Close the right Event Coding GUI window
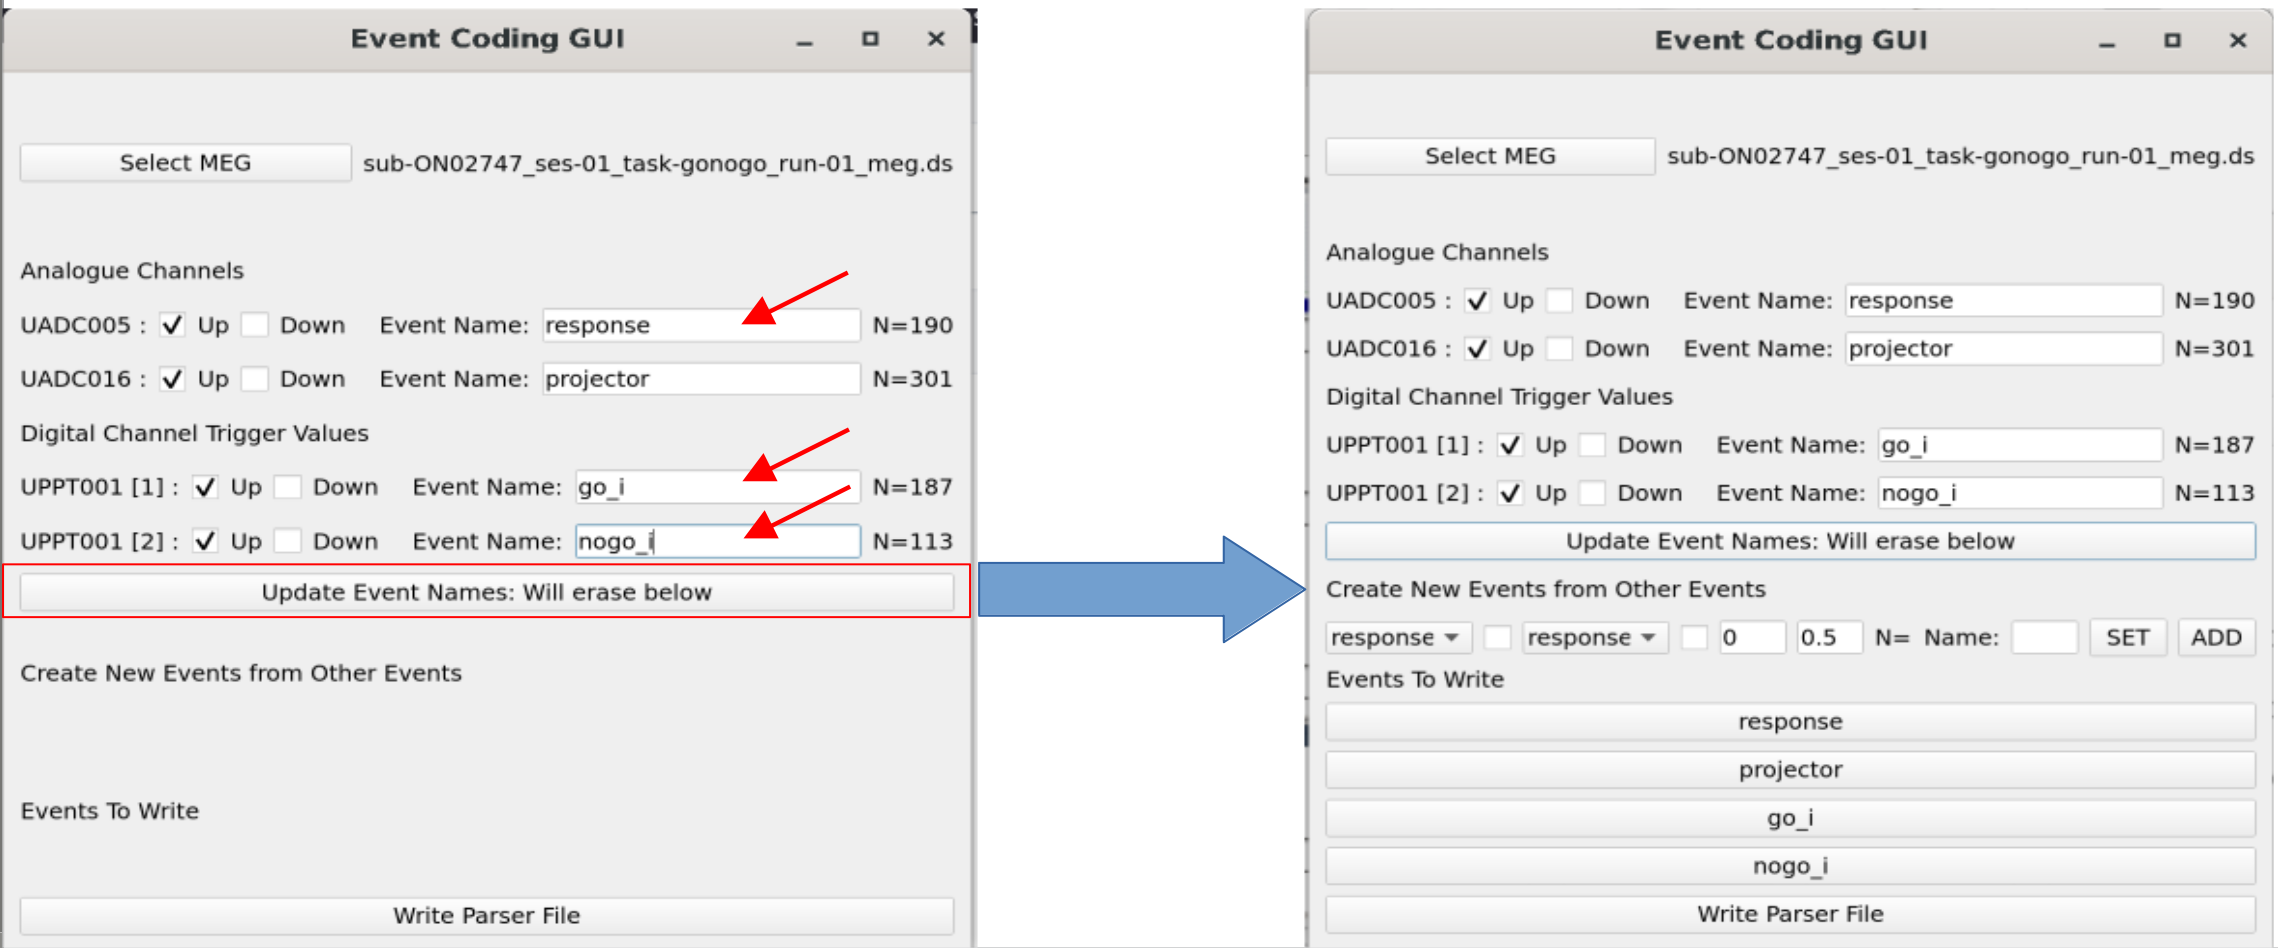This screenshot has height=948, width=2278. click(x=2238, y=40)
